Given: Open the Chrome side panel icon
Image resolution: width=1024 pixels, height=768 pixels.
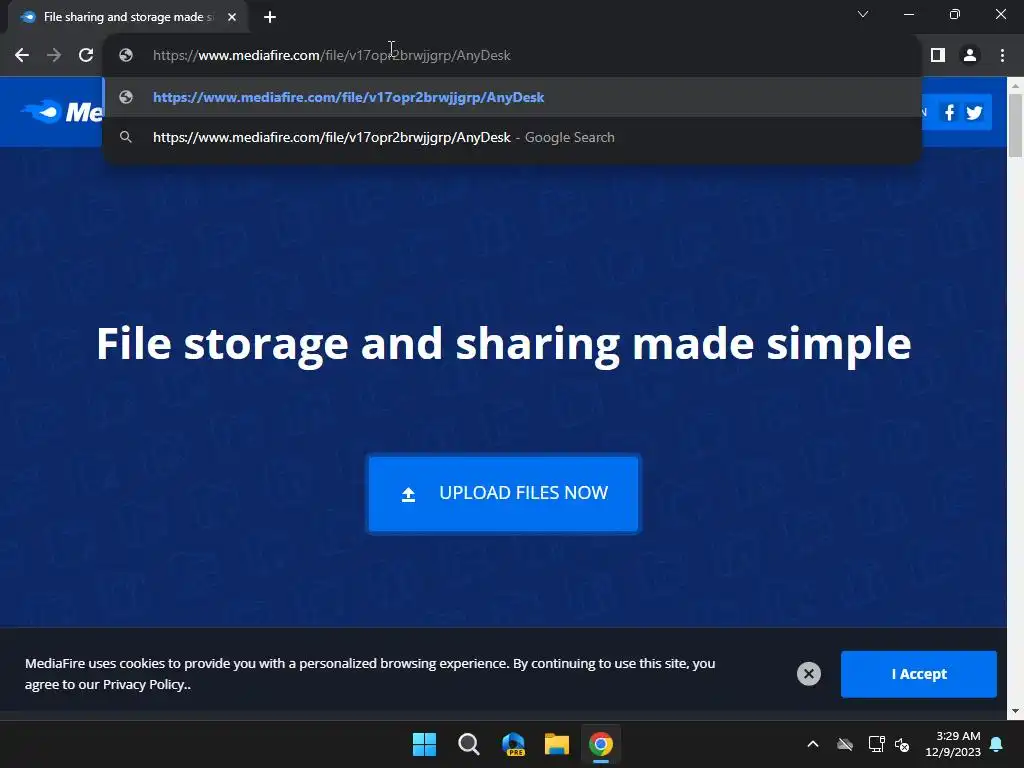Looking at the screenshot, I should 938,56.
